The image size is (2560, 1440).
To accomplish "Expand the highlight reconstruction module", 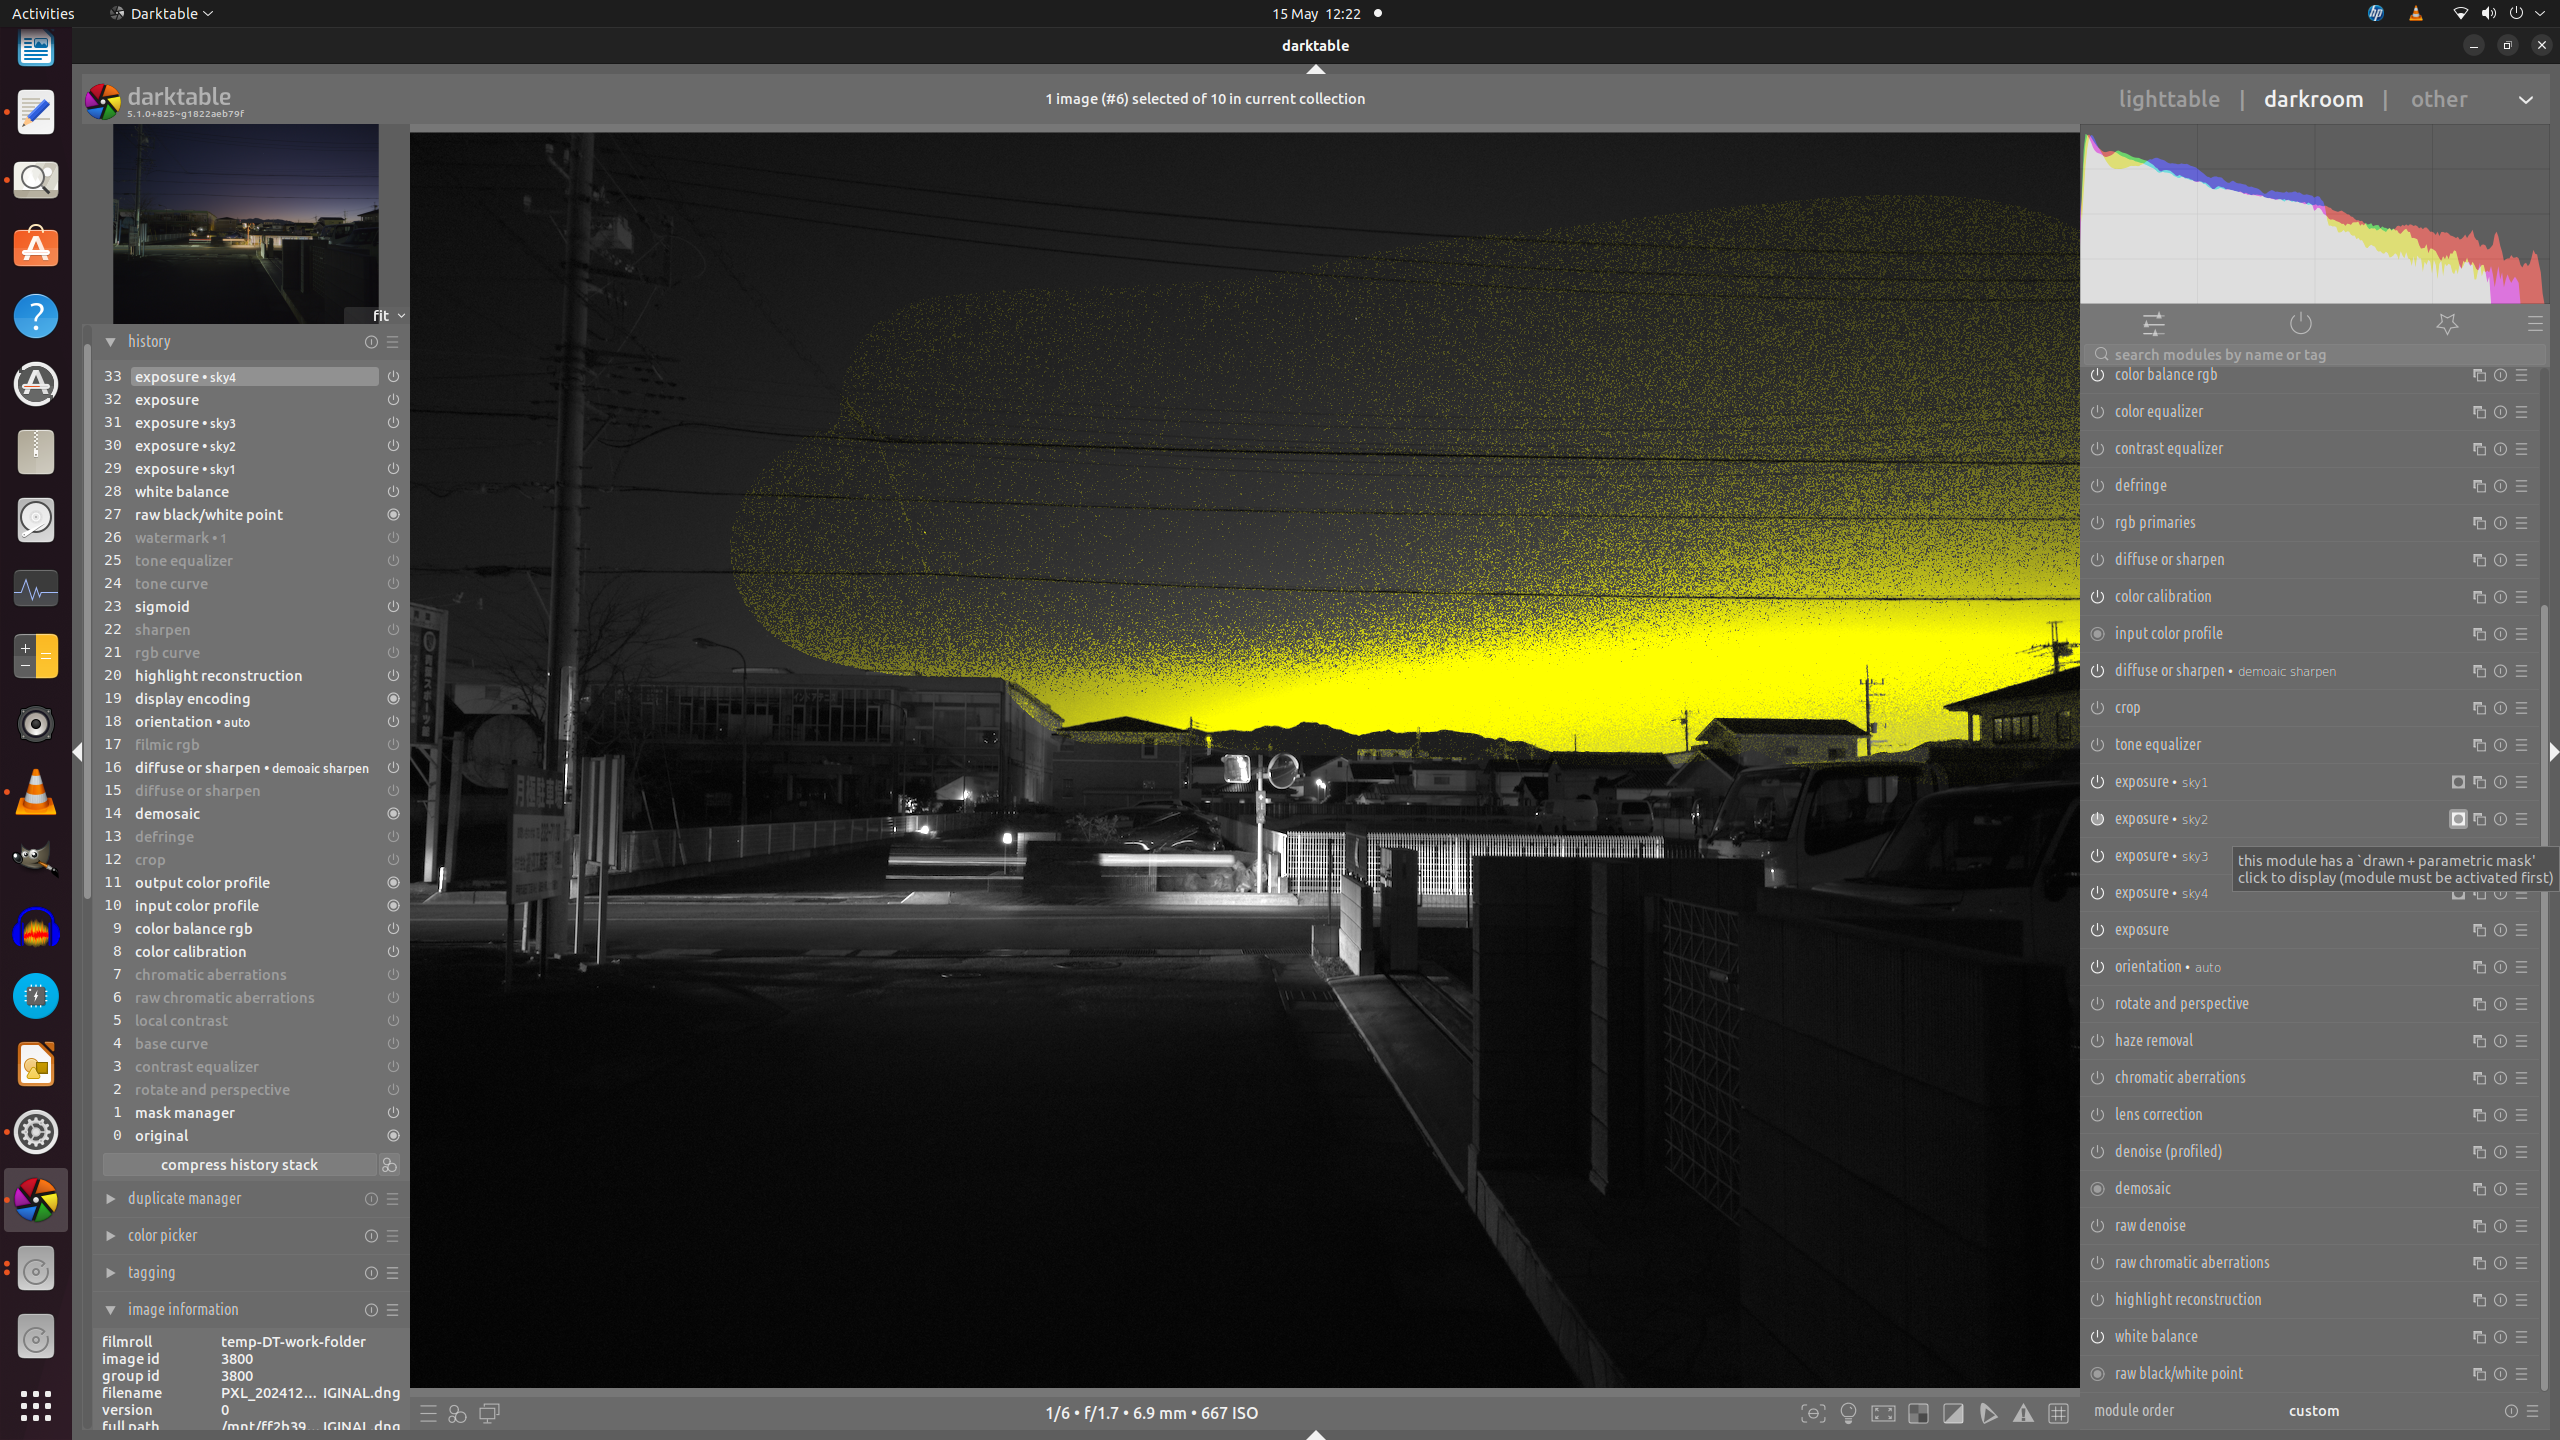I will [2188, 1300].
